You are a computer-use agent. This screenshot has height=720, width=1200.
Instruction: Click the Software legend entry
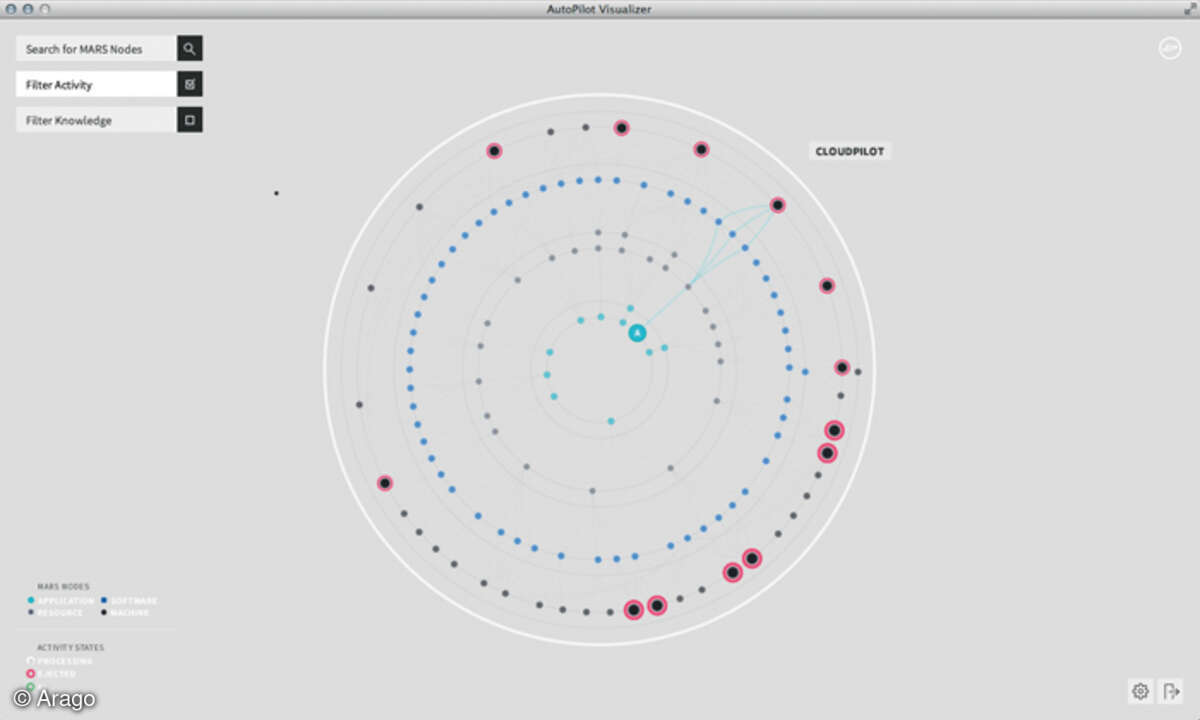tap(129, 601)
